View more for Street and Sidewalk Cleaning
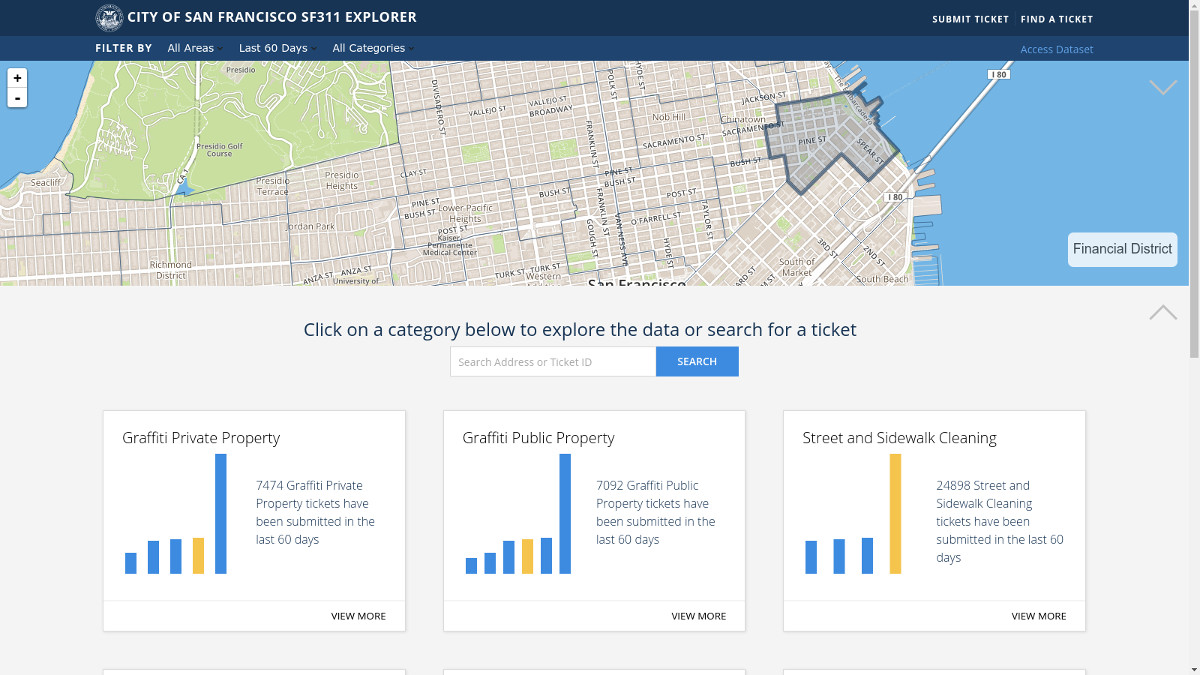 (1038, 616)
